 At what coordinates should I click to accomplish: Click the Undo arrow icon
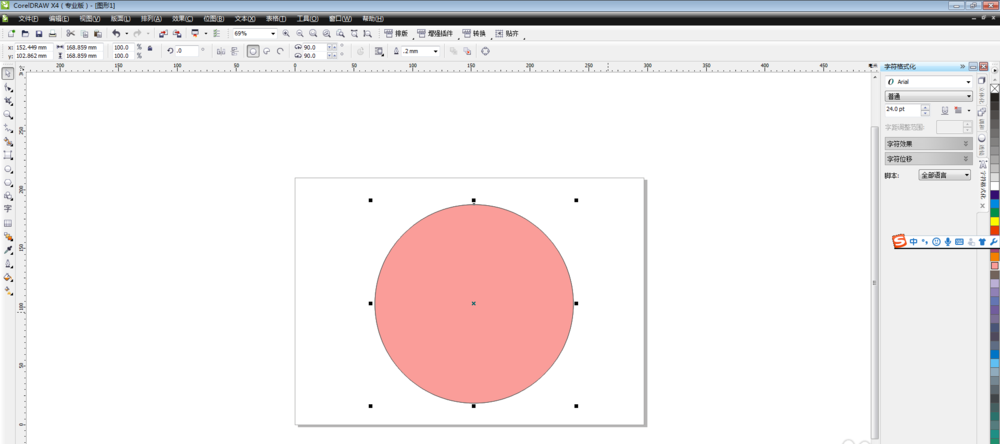point(116,34)
